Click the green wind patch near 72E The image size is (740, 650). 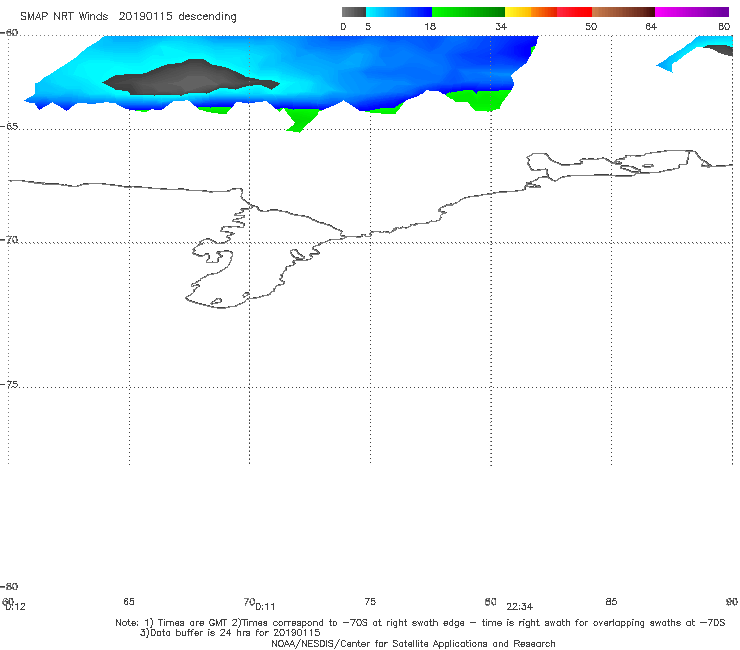(x=300, y=118)
